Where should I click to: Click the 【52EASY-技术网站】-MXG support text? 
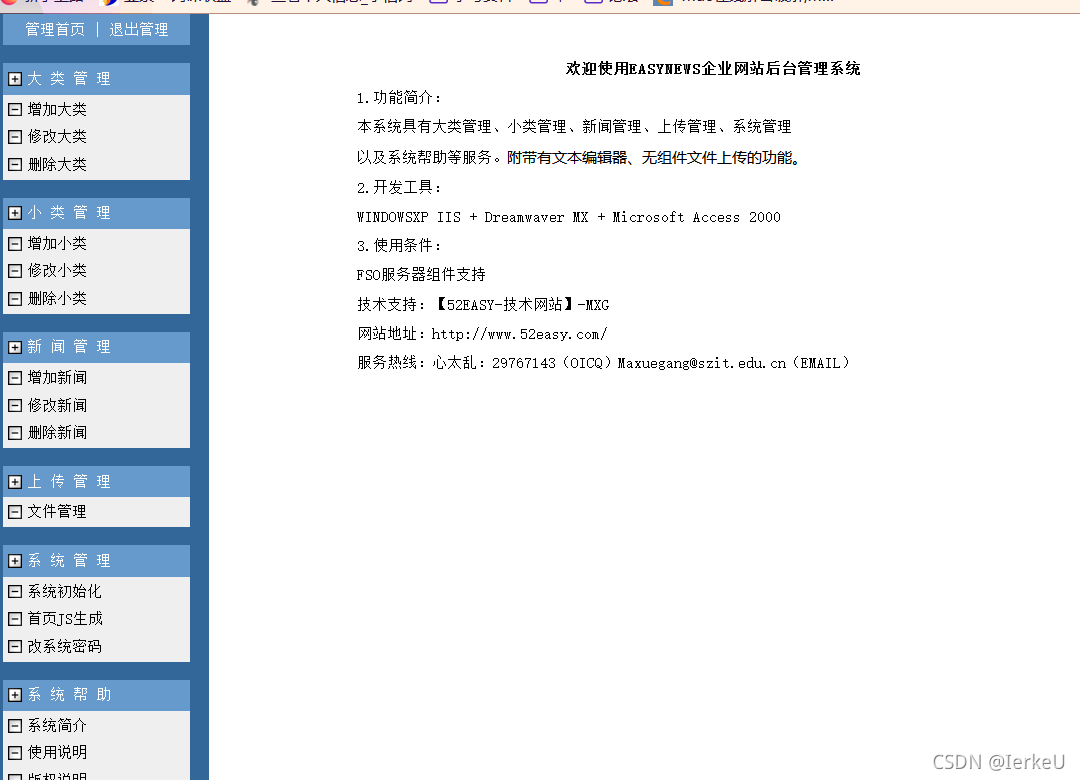(521, 305)
